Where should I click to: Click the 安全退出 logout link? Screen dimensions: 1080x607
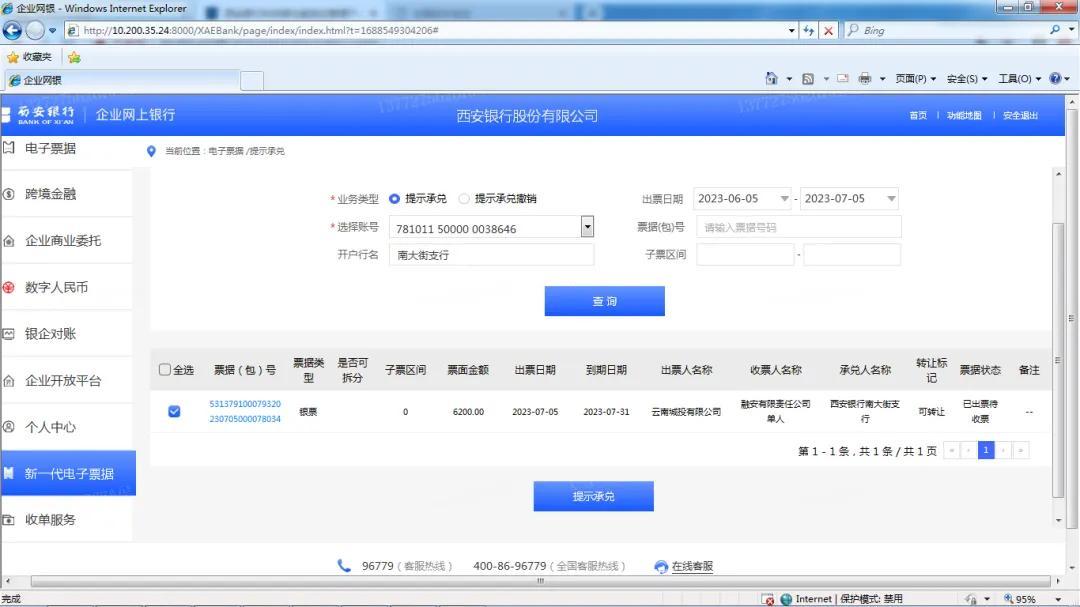[x=1020, y=116]
